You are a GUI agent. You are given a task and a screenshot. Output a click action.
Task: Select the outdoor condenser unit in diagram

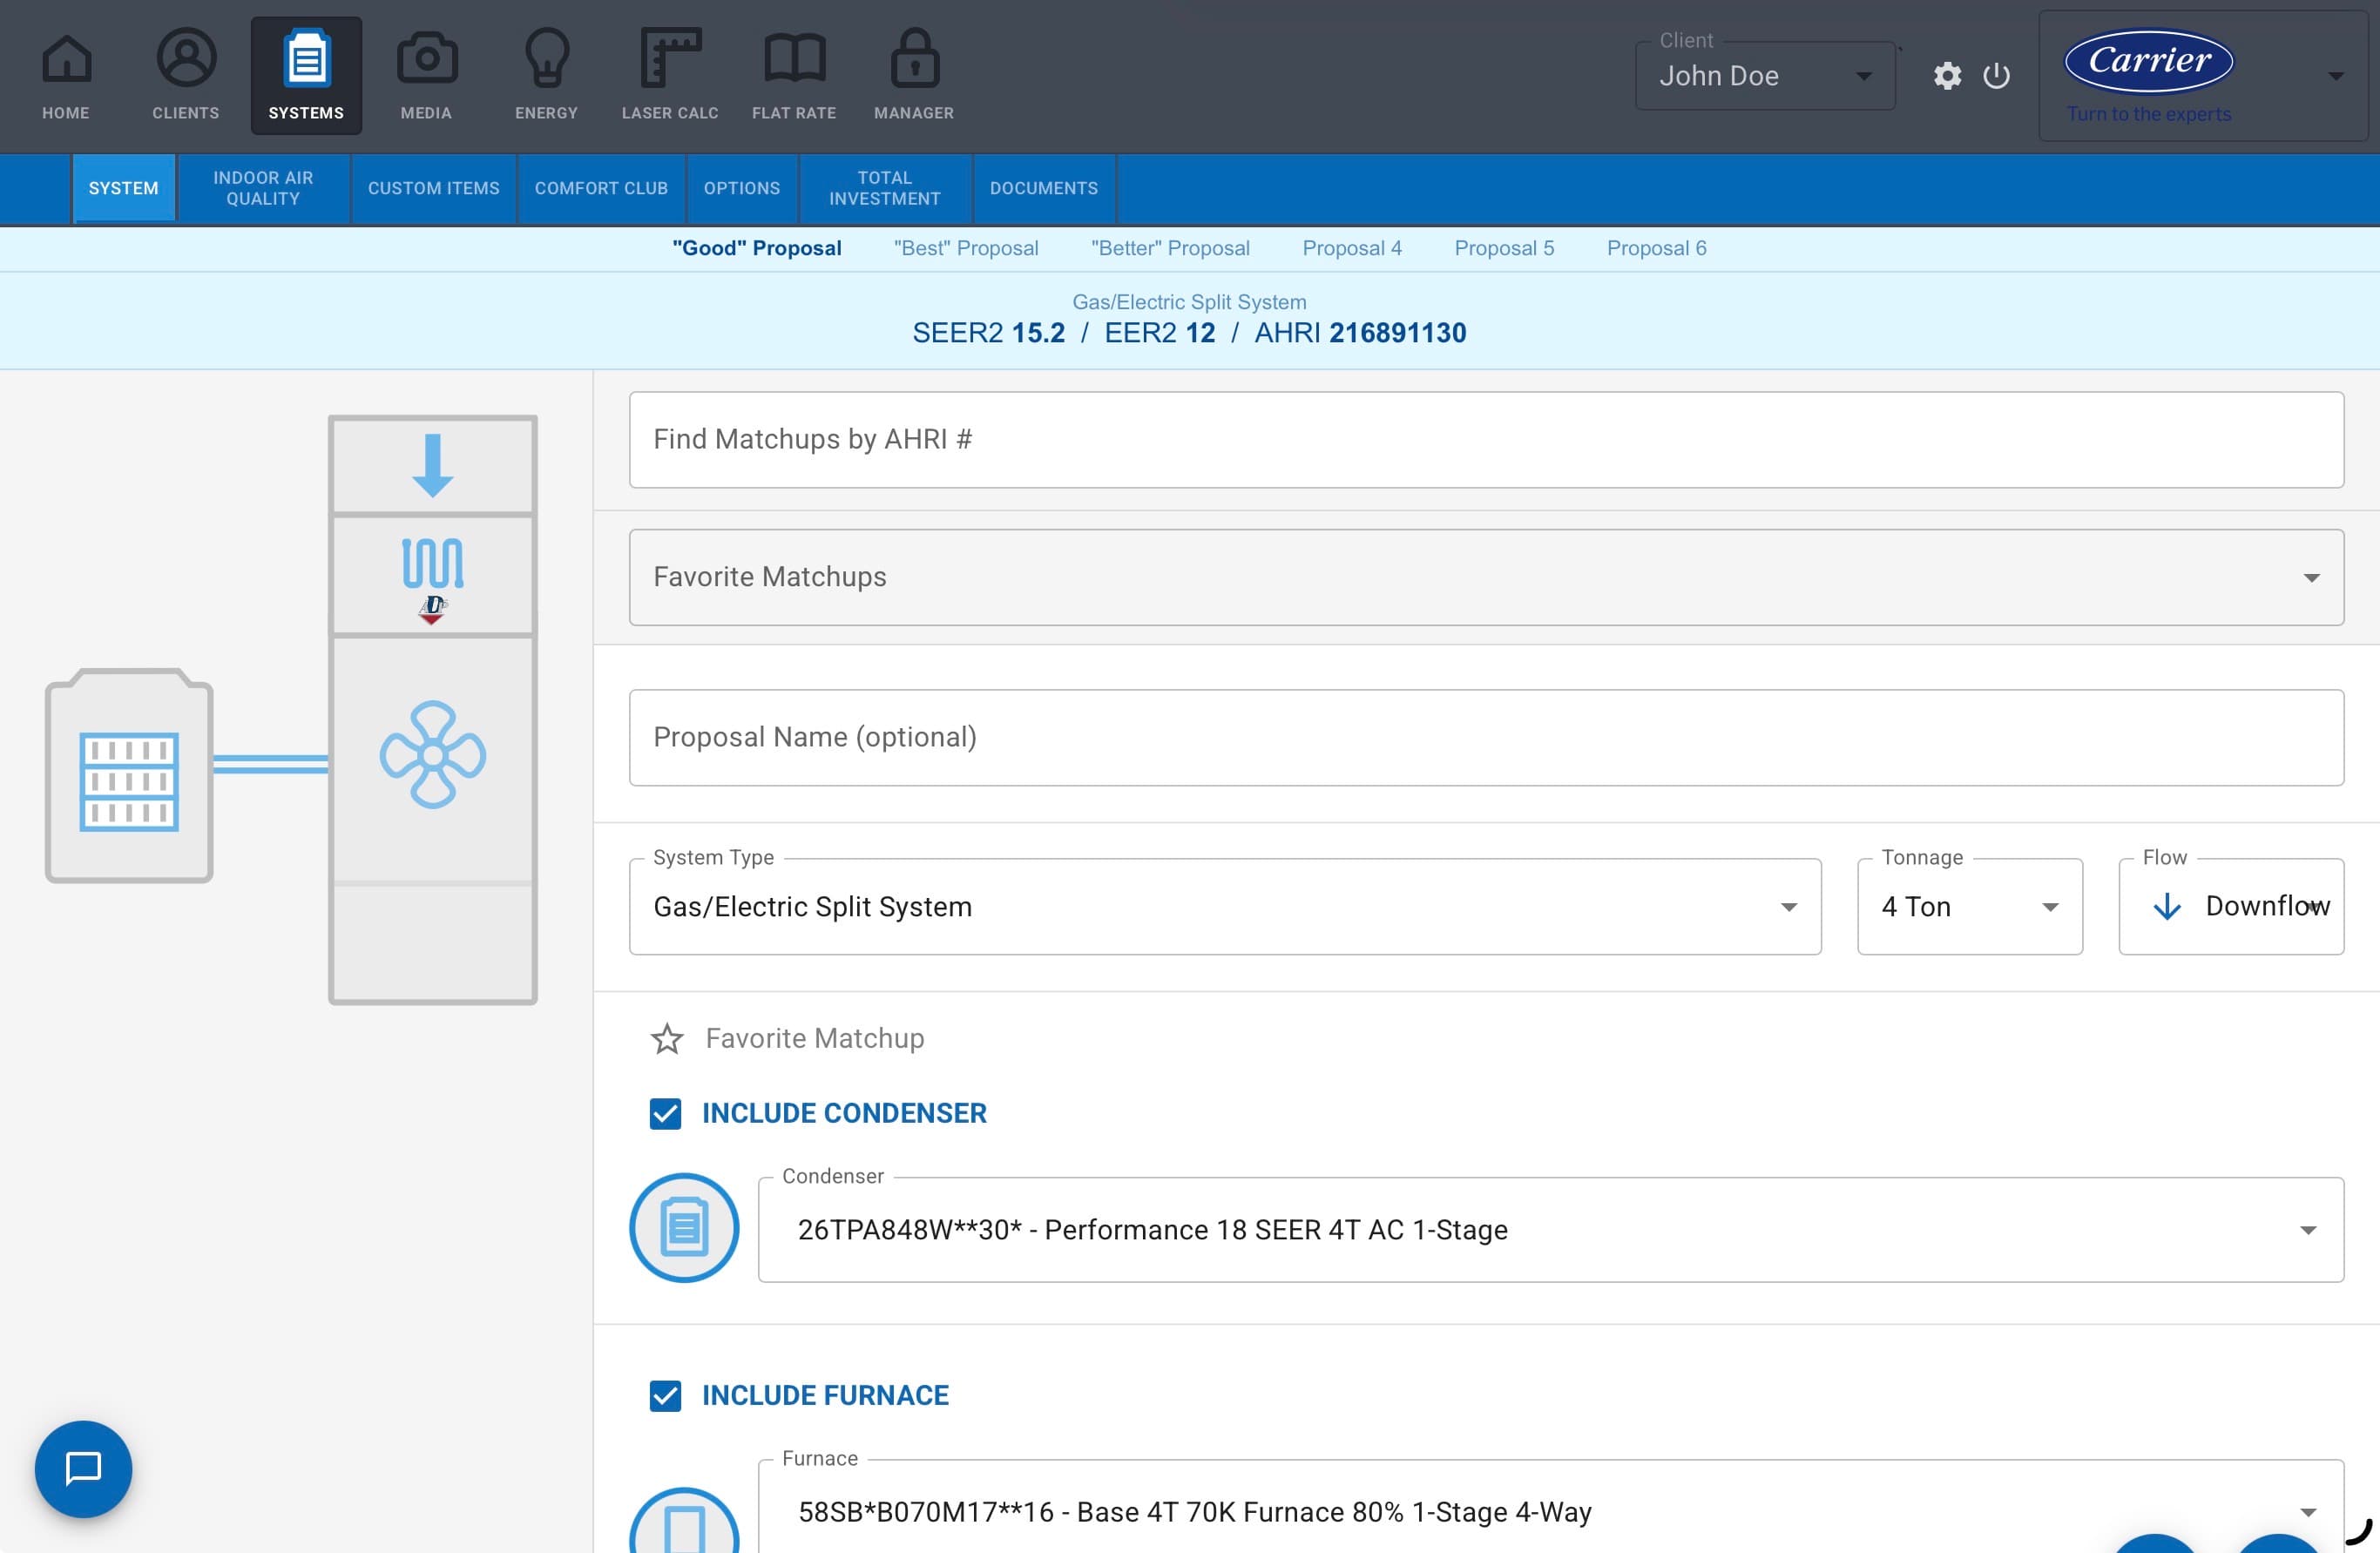[x=129, y=776]
